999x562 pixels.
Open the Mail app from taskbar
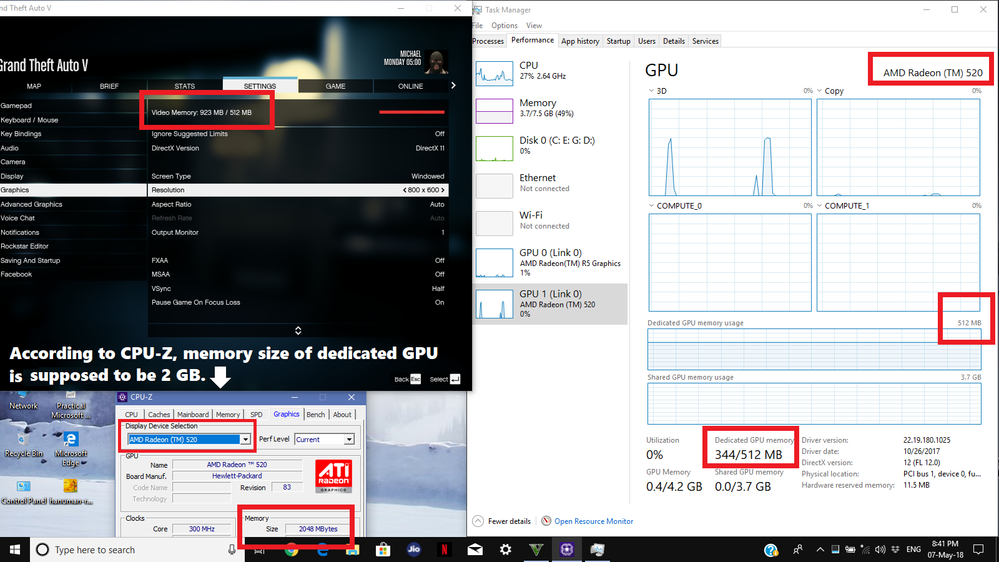pos(475,549)
